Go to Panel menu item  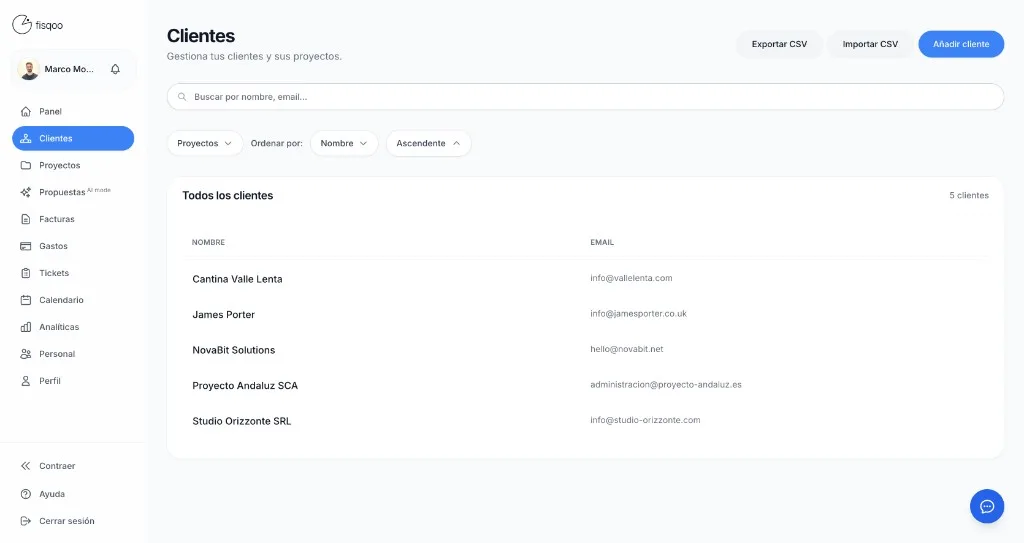(73, 111)
